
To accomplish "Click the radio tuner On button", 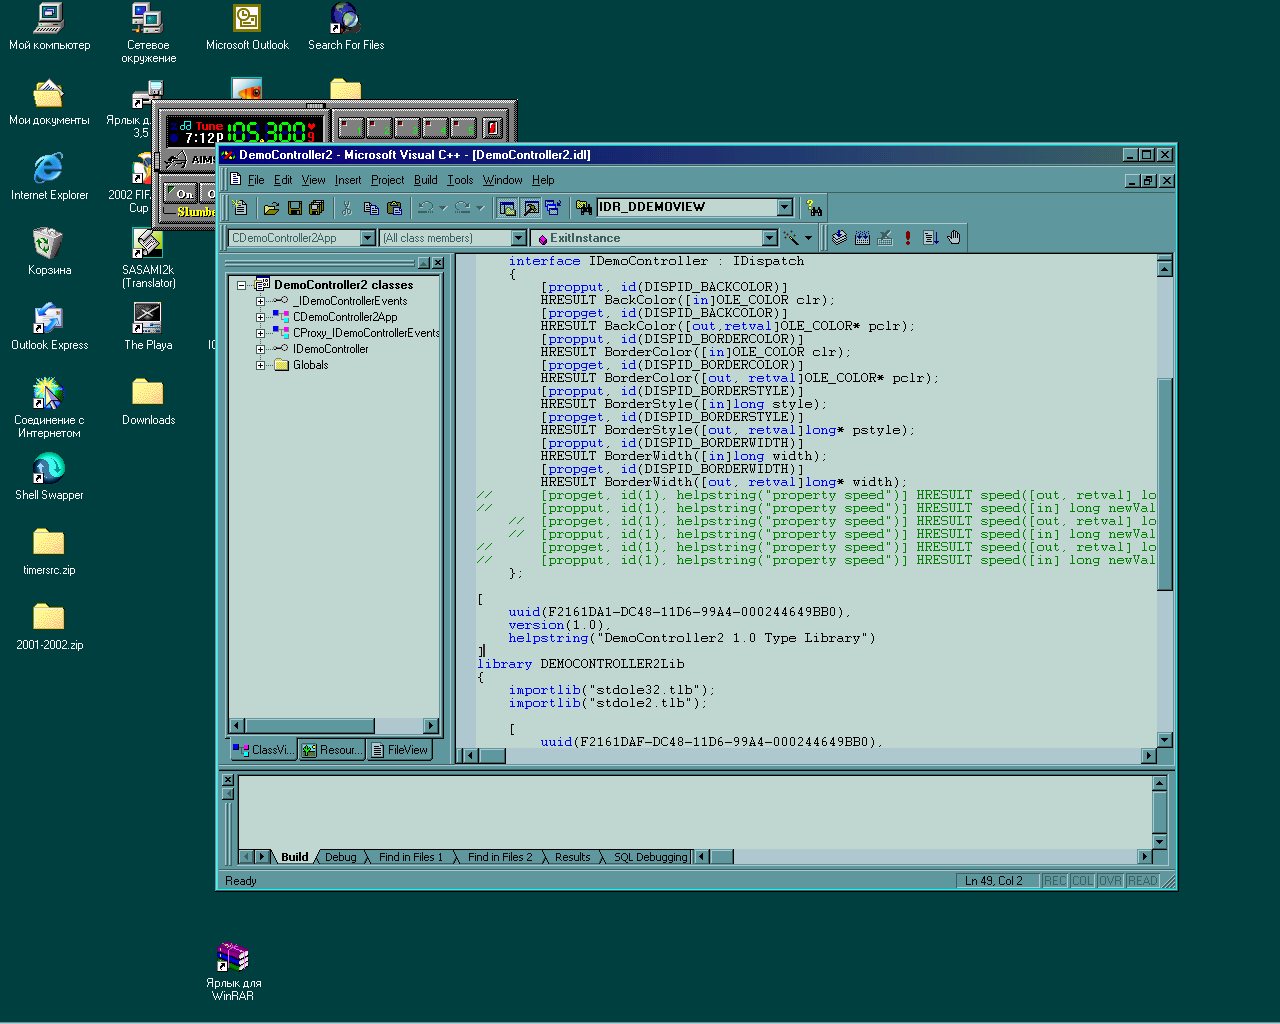I will [182, 193].
